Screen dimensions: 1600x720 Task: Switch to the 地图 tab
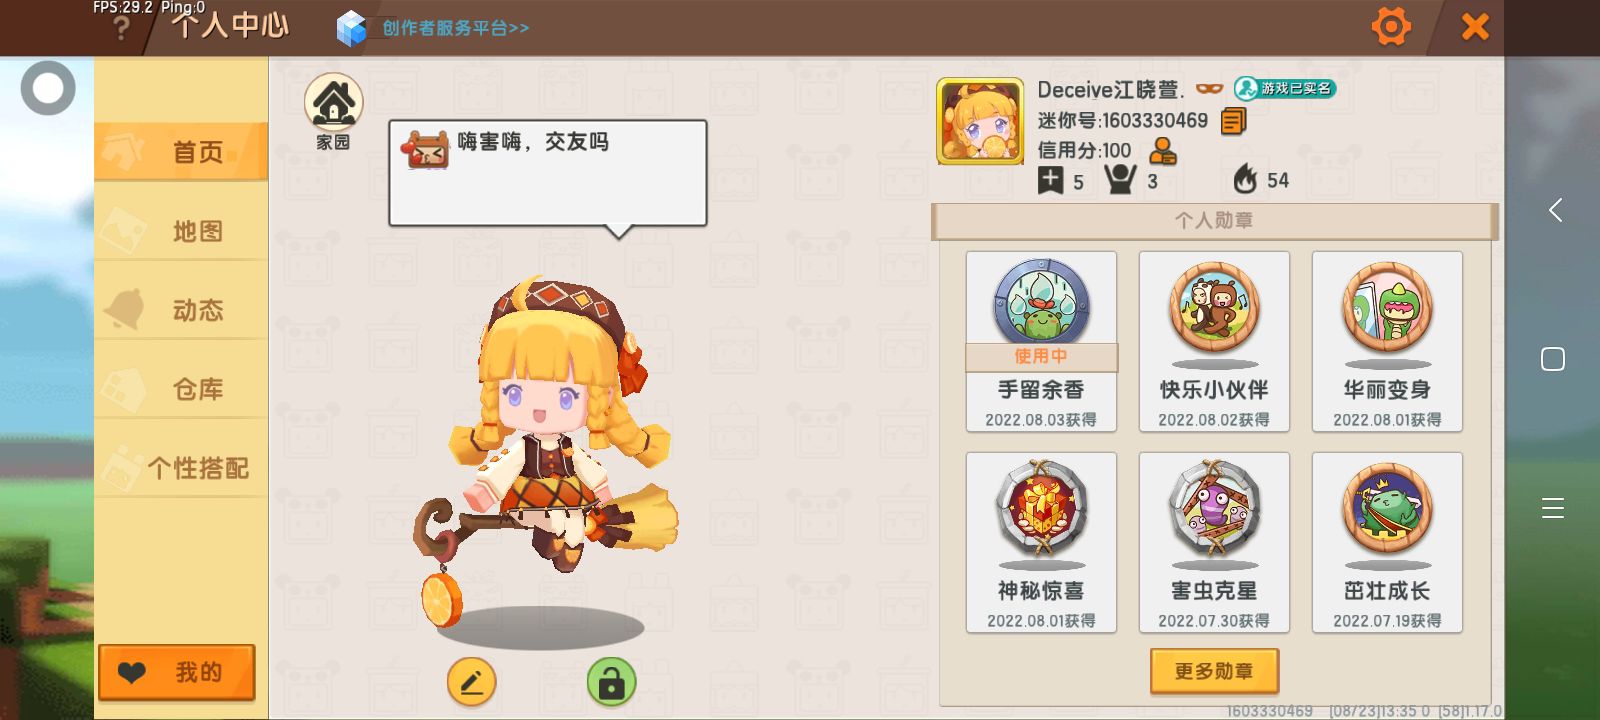point(181,231)
